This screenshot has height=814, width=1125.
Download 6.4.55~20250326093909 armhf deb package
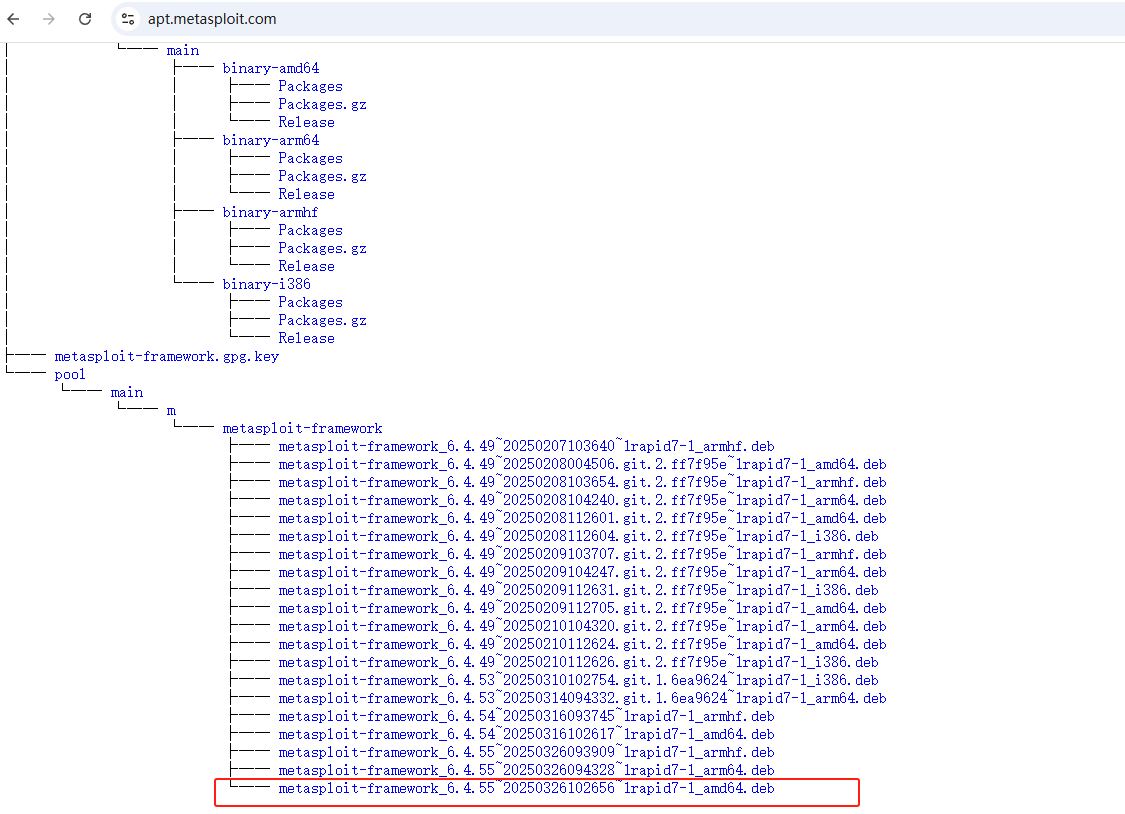tap(526, 752)
